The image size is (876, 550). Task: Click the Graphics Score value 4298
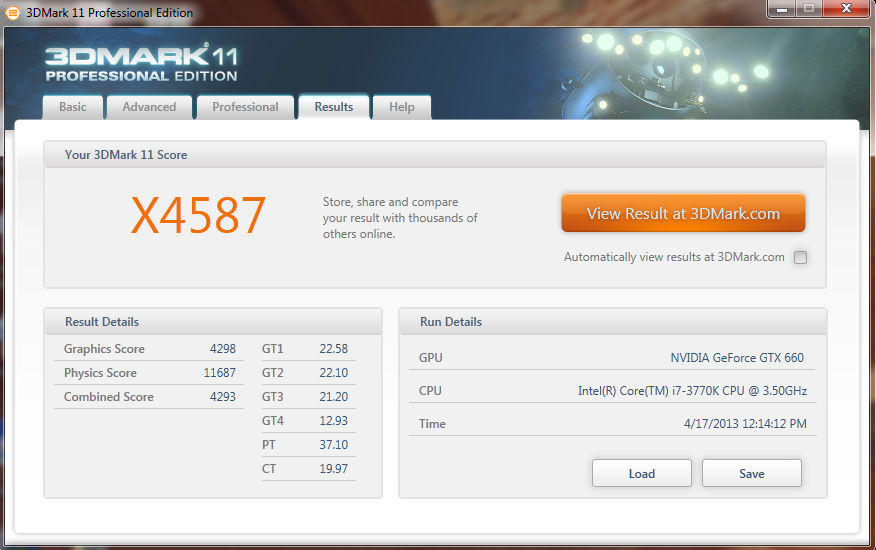223,349
